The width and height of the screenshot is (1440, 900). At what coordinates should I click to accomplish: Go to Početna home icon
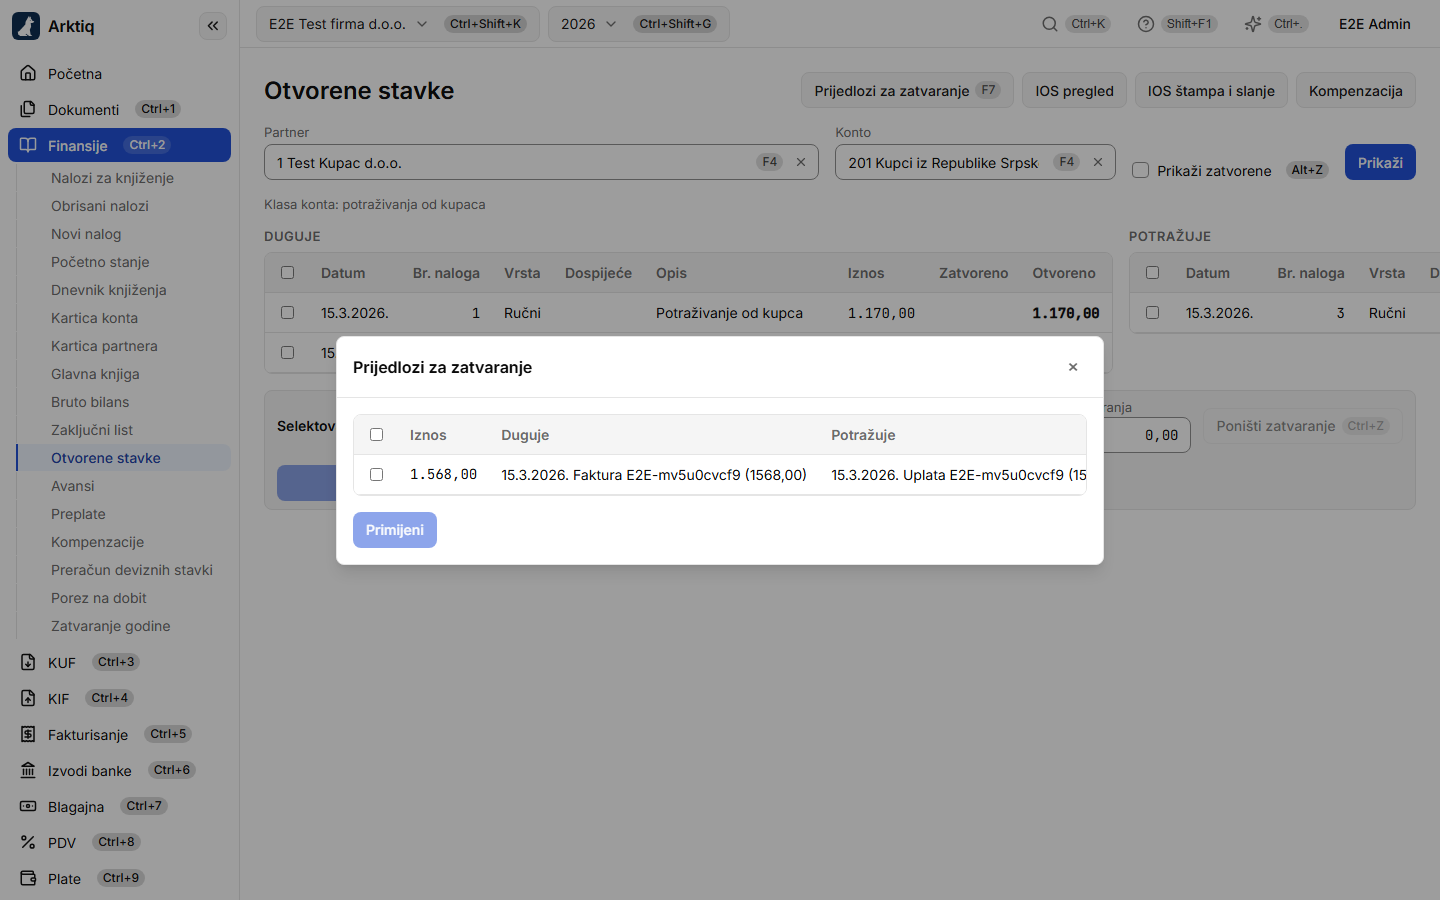tap(28, 73)
